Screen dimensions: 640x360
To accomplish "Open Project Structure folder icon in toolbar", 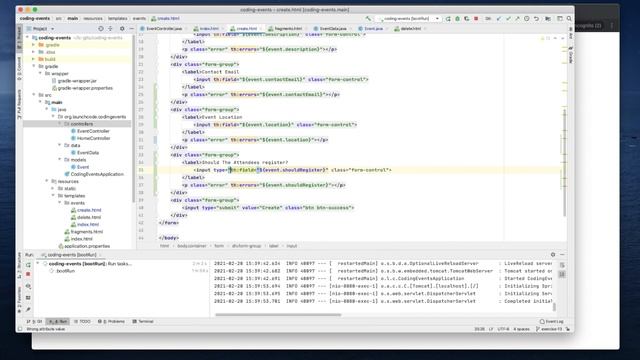I will tap(548, 19).
